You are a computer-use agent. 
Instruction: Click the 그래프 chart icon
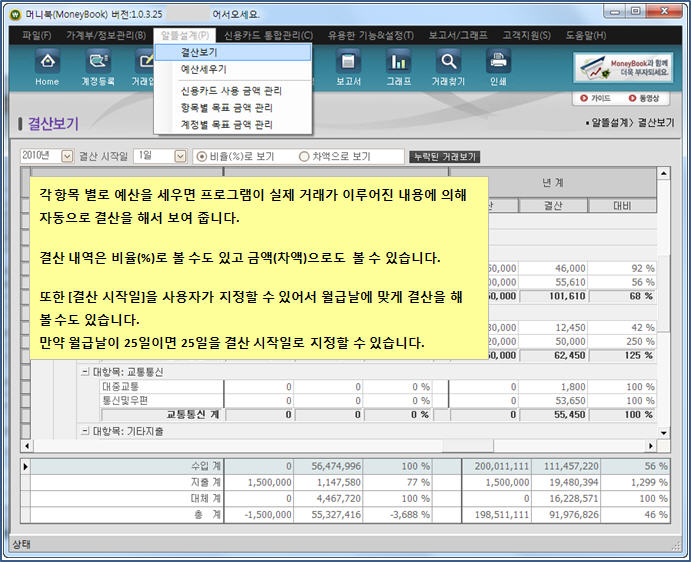point(398,66)
